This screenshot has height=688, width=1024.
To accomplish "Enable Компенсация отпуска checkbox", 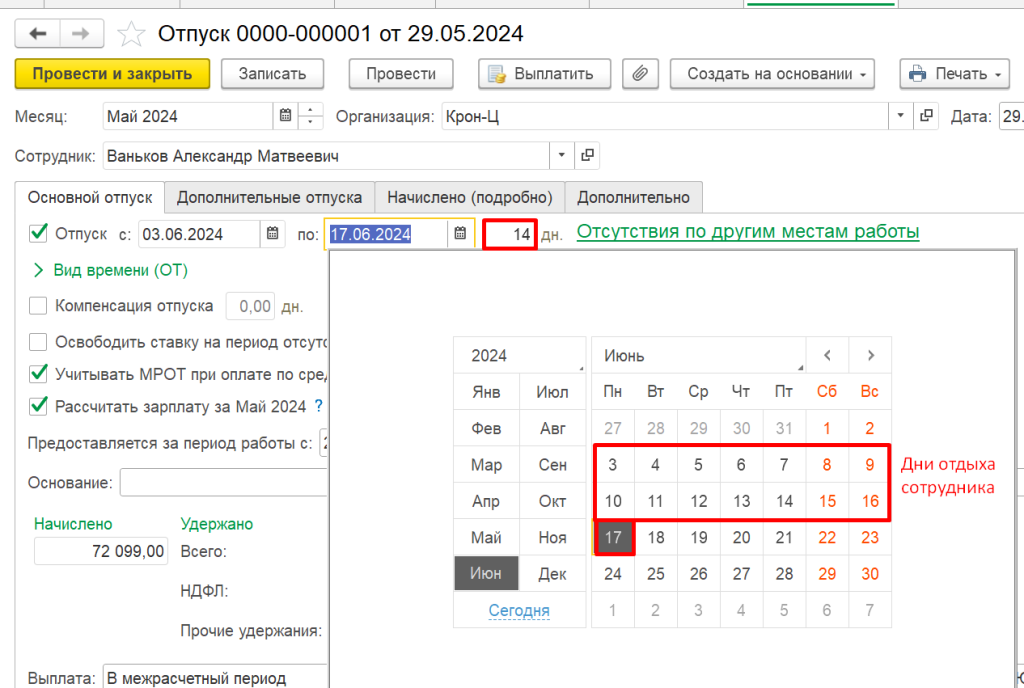I will click(39, 306).
